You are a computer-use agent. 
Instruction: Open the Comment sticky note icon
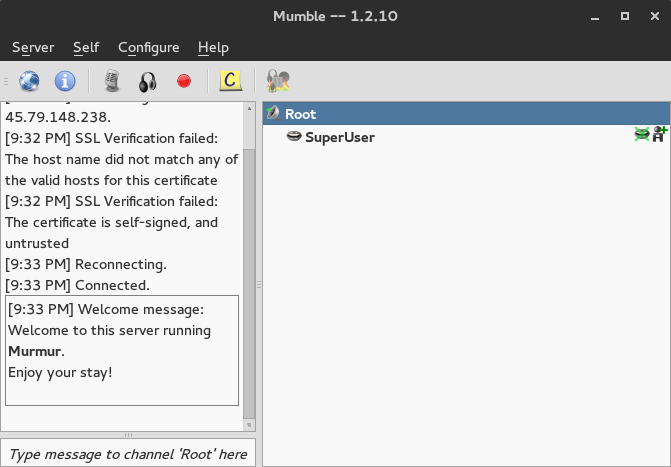231,81
